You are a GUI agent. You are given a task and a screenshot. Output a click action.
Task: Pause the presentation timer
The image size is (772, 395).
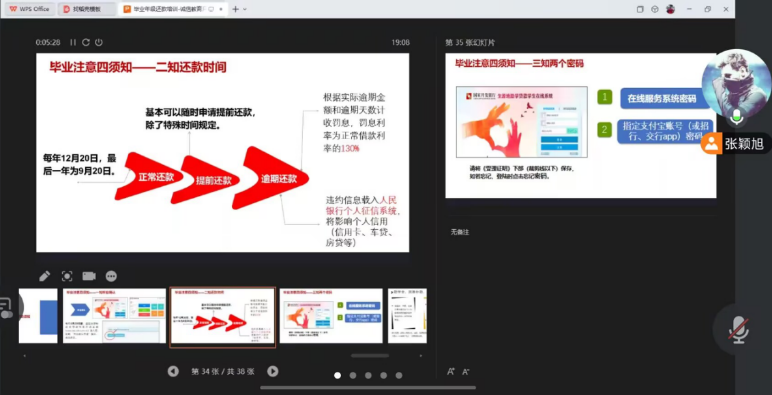(73, 42)
